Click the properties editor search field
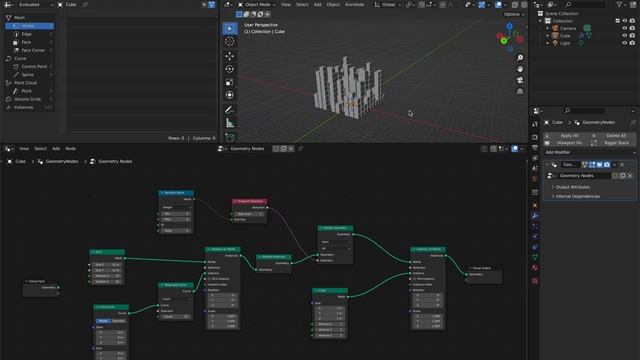 pyautogui.click(x=584, y=111)
